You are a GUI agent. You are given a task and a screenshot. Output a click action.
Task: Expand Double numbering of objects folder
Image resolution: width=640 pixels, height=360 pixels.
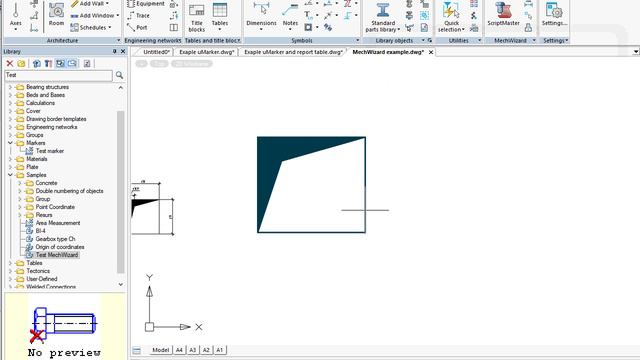20,191
